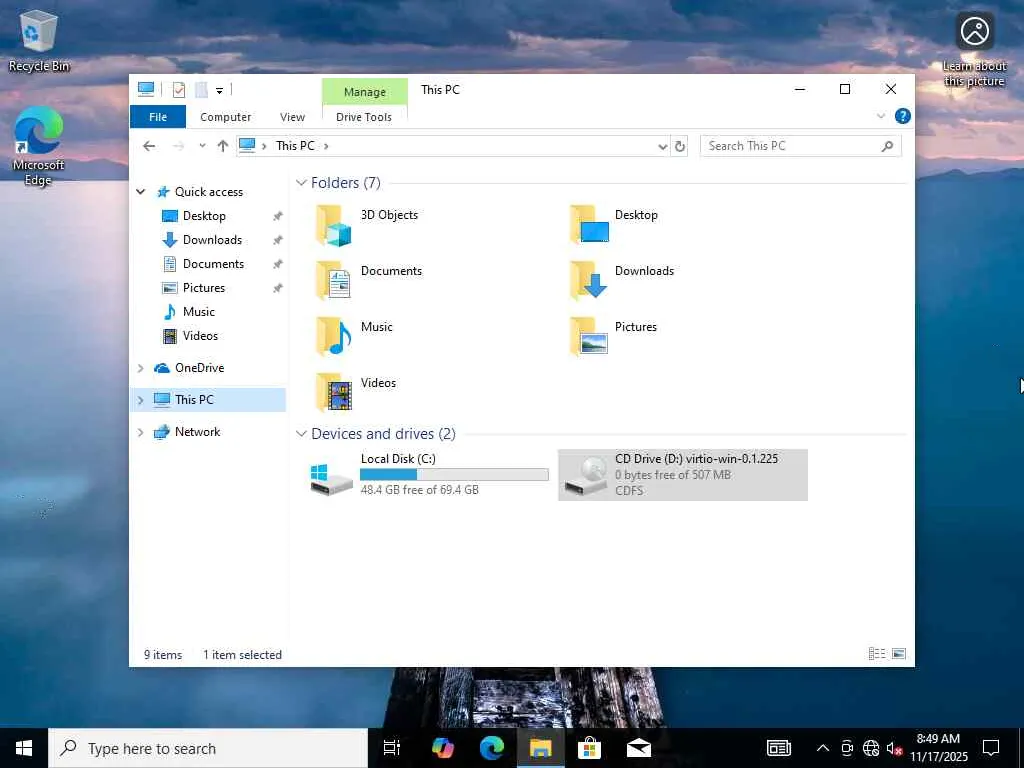Collapse the Folders (7) group
The image size is (1024, 768).
(x=301, y=183)
